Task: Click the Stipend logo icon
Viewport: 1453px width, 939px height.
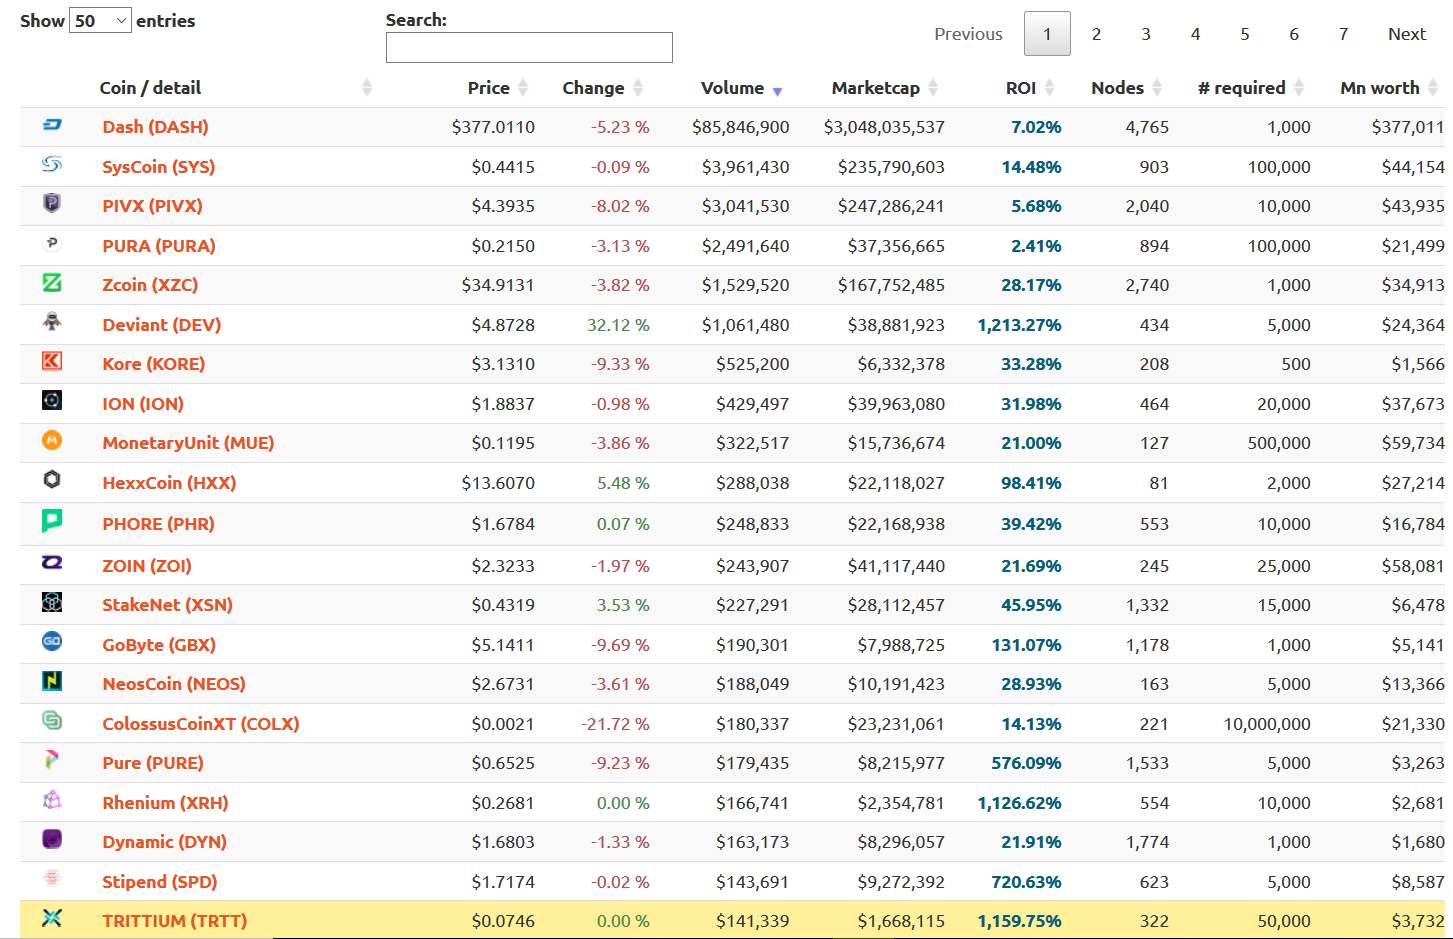Action: (x=52, y=878)
